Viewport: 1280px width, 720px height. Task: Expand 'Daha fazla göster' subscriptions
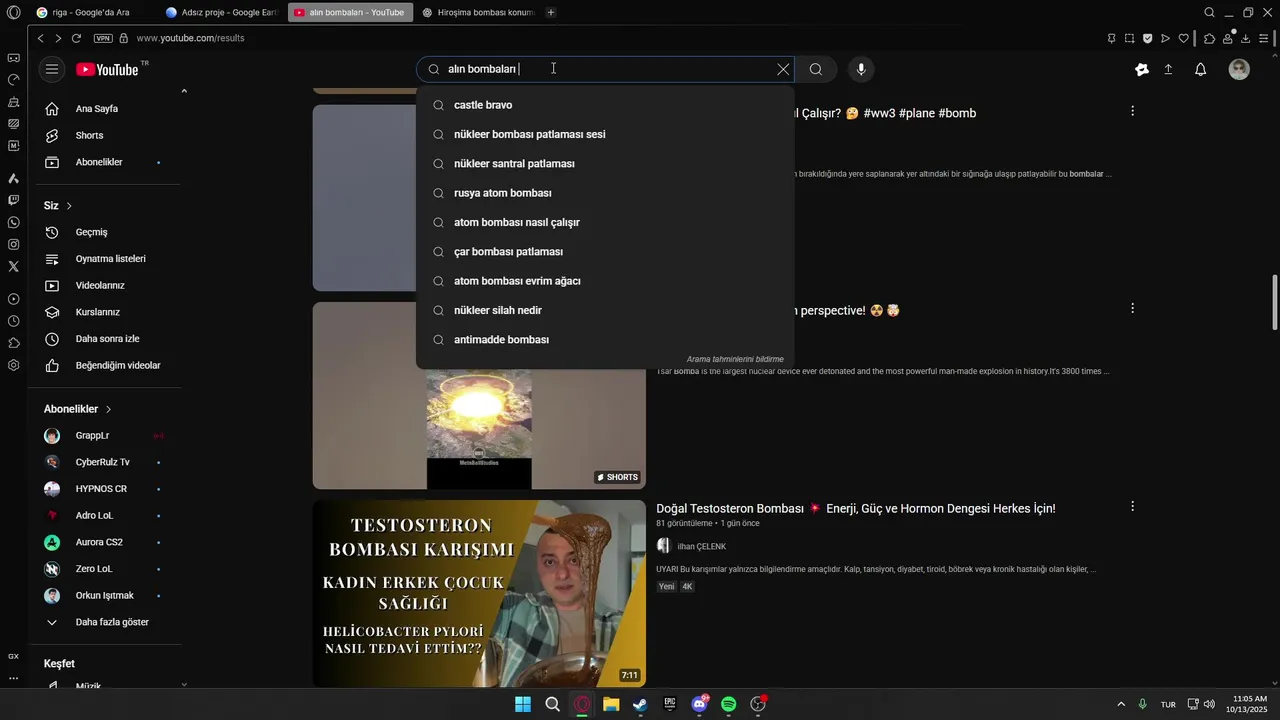(x=105, y=622)
